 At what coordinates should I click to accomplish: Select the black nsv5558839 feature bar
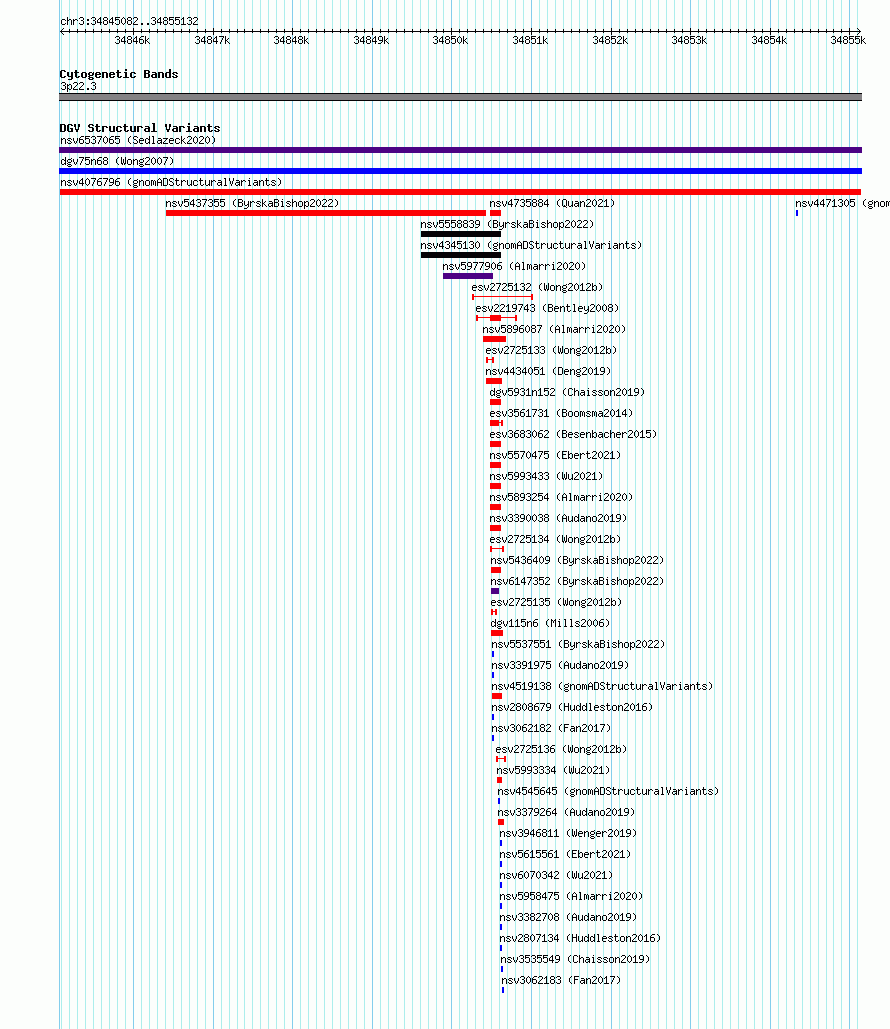[x=461, y=234]
